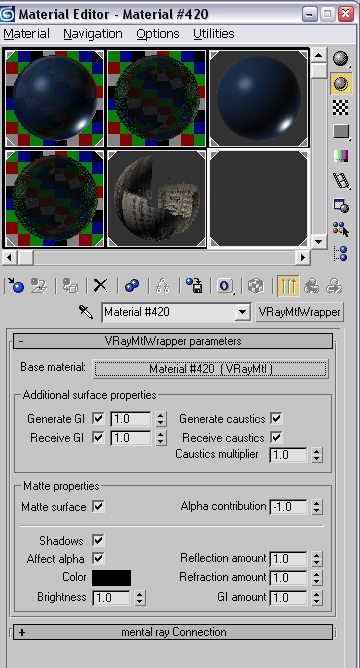360x668 pixels.
Task: Toggle the checkered Background icon
Action: 341,107
